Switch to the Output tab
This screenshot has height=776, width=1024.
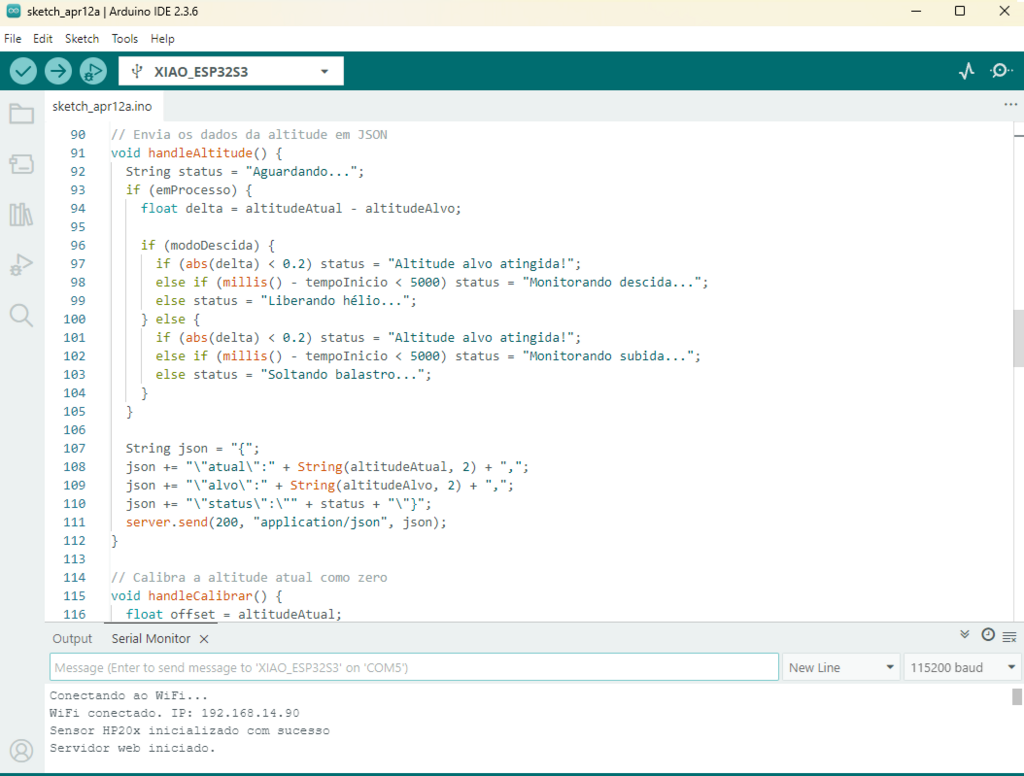72,638
